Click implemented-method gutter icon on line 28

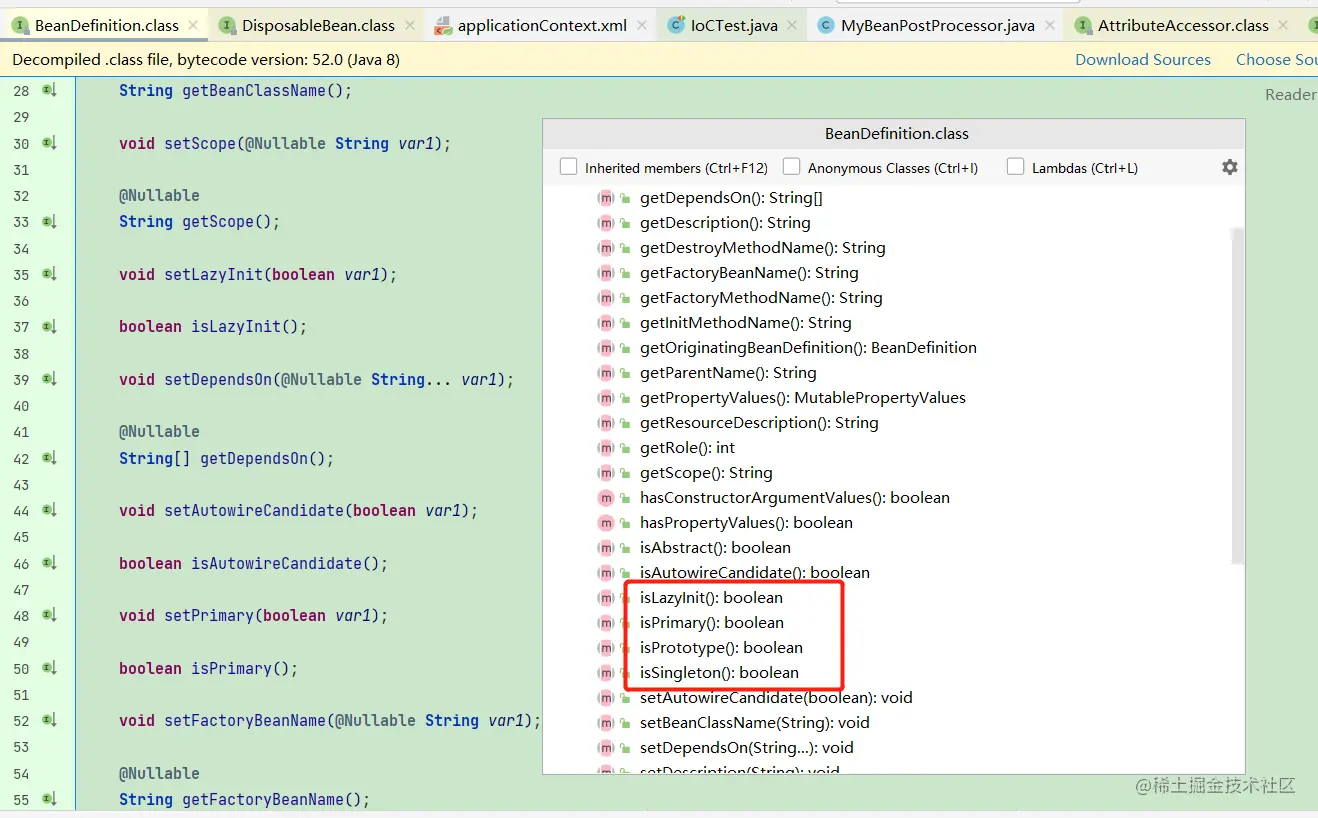coord(49,91)
